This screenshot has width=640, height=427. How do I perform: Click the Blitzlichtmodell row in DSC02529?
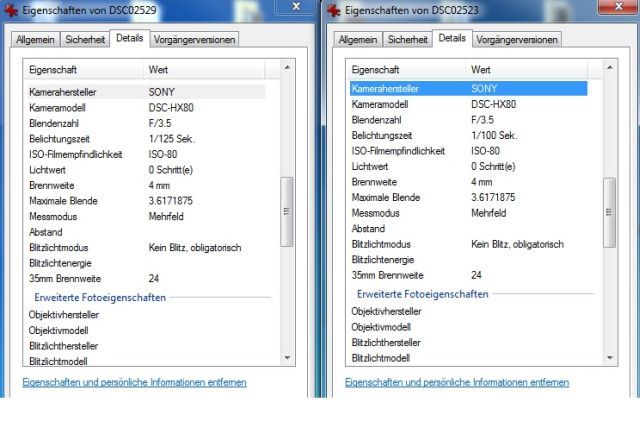(x=146, y=361)
